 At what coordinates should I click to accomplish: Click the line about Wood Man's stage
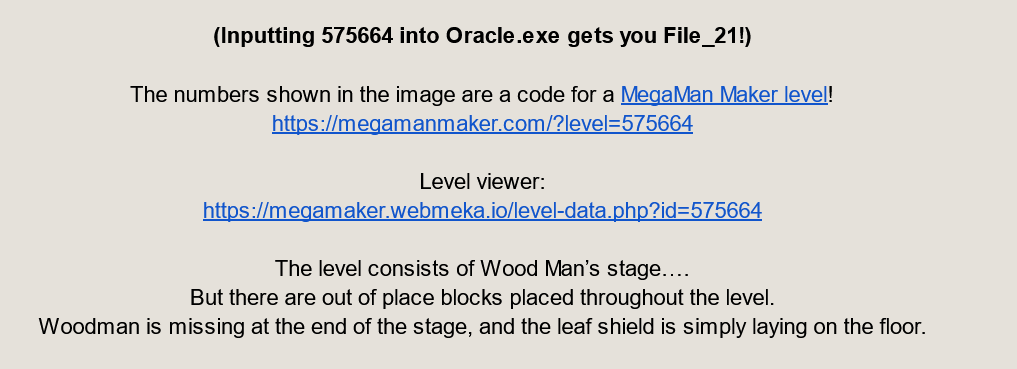[x=482, y=268]
